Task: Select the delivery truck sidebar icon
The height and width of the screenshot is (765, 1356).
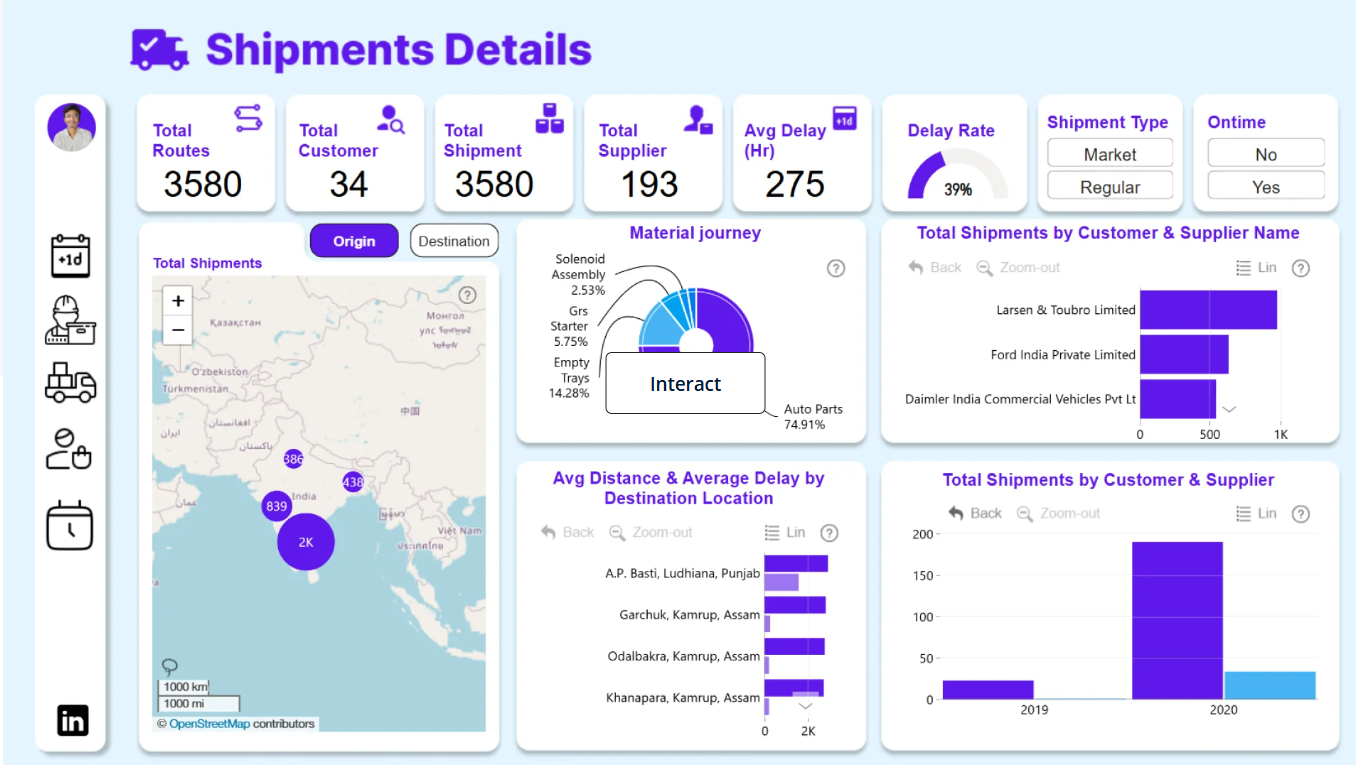Action: 70,383
